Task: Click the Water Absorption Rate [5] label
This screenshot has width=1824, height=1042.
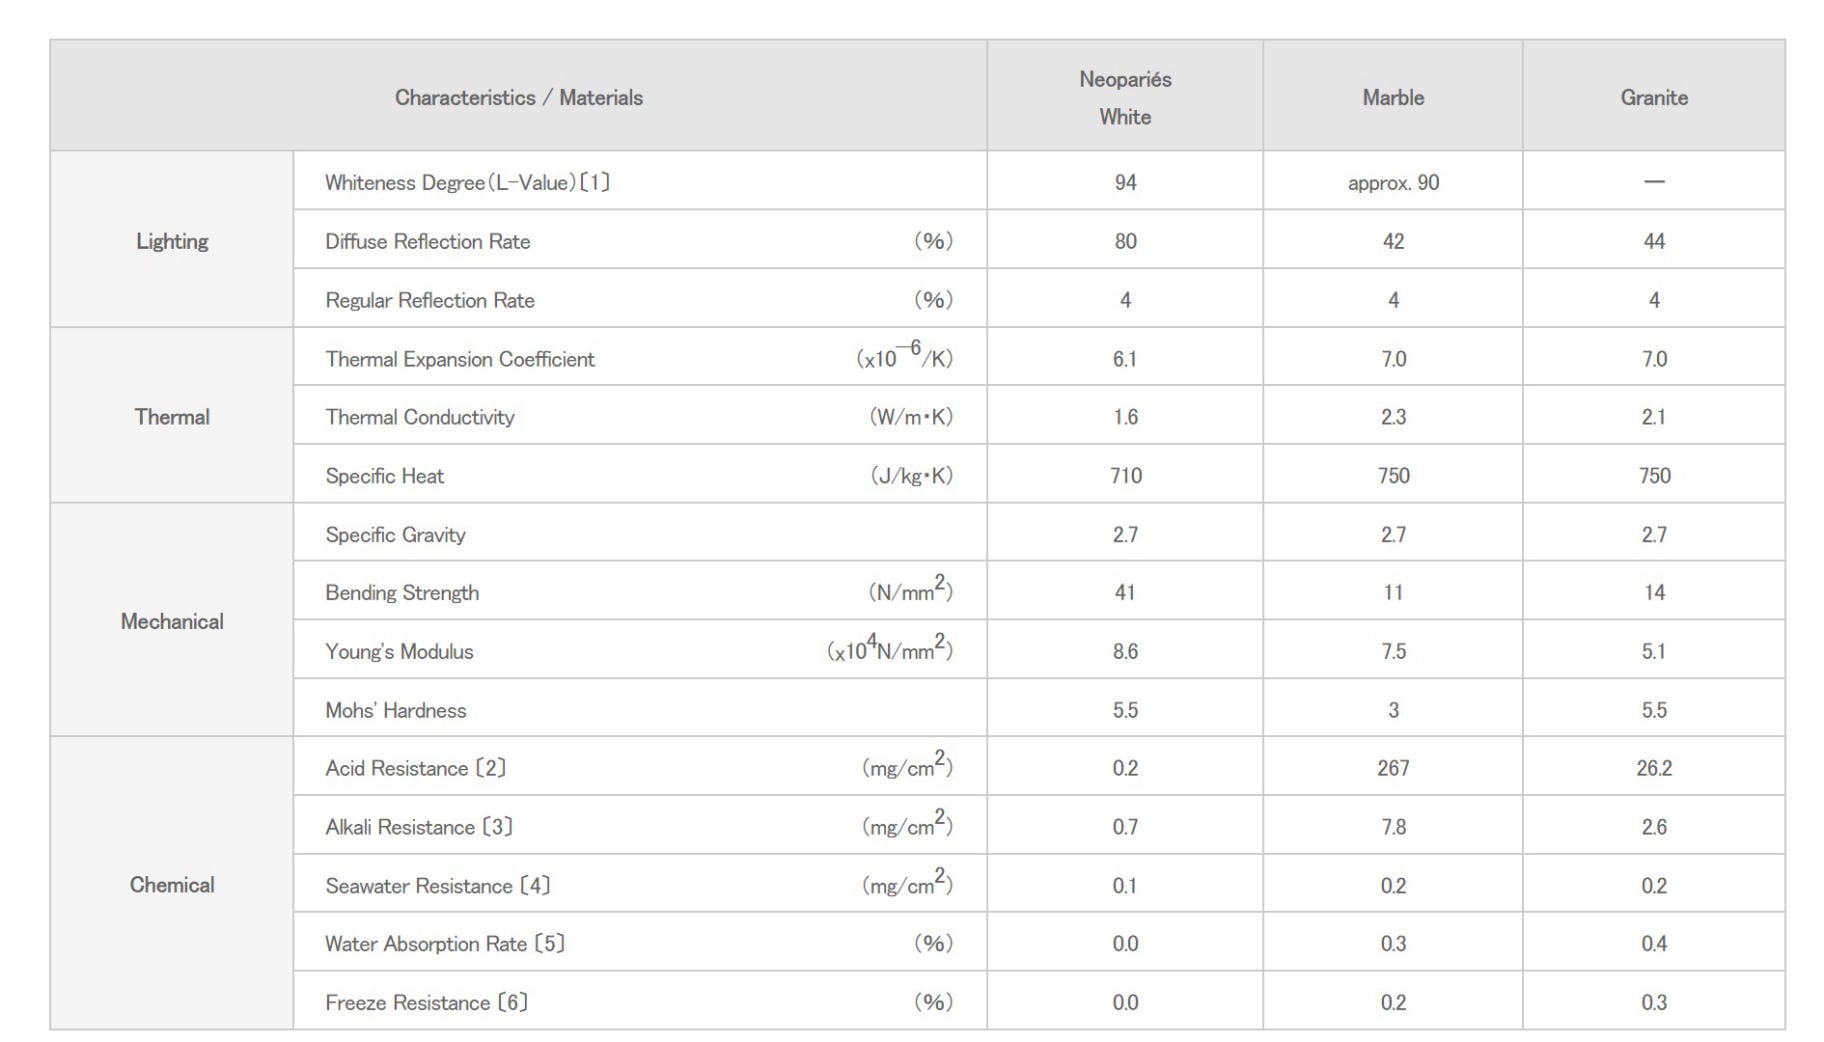Action: [x=444, y=944]
